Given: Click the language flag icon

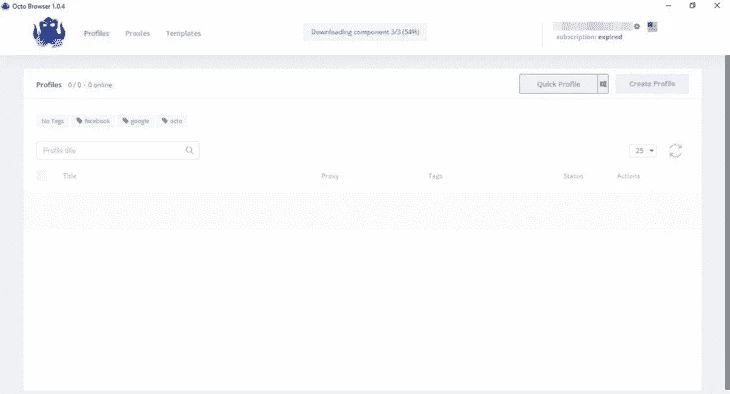Looking at the screenshot, I should coord(652,27).
